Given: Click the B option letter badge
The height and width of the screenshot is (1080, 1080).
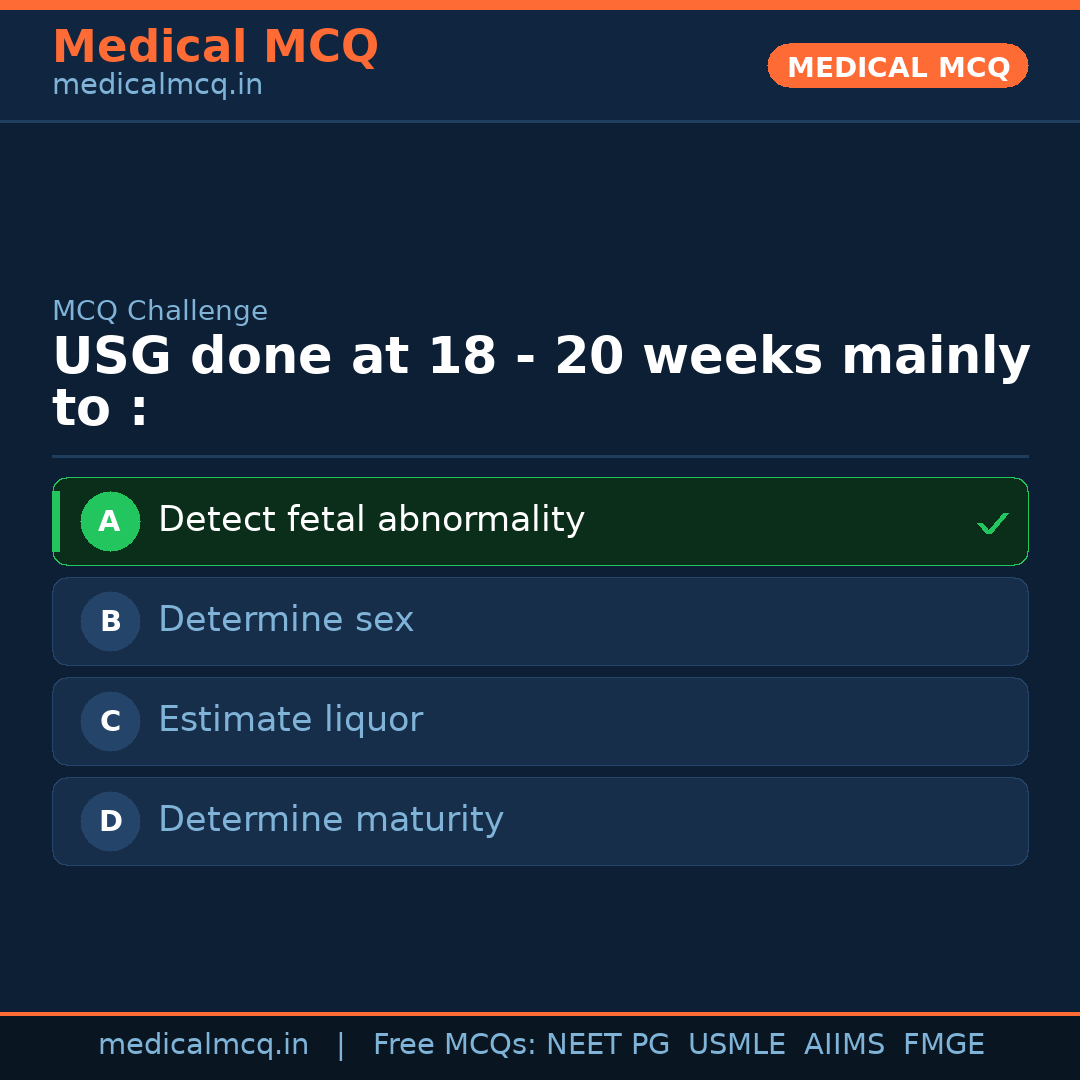Looking at the screenshot, I should click(x=110, y=621).
